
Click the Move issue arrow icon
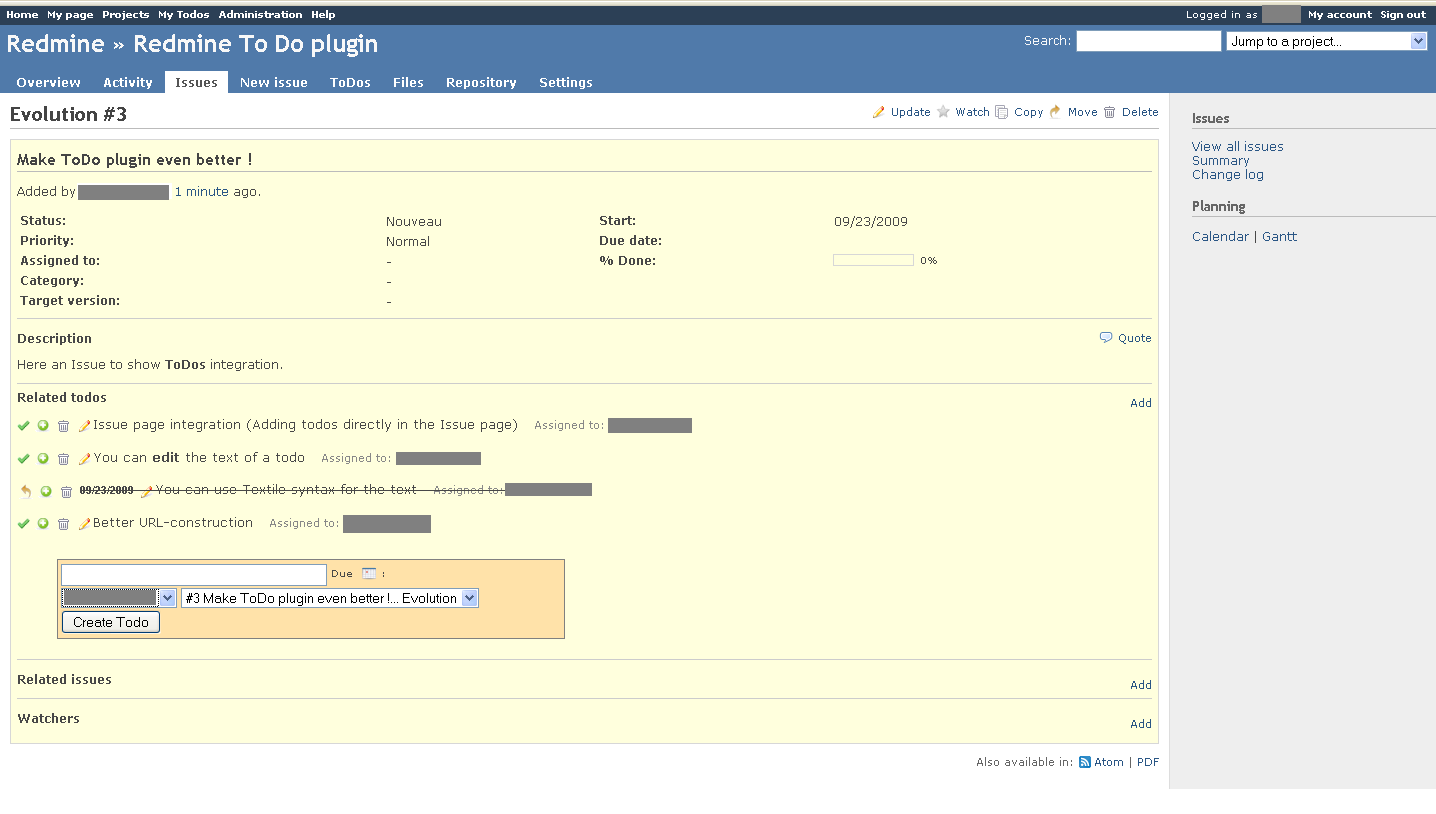(x=1055, y=112)
